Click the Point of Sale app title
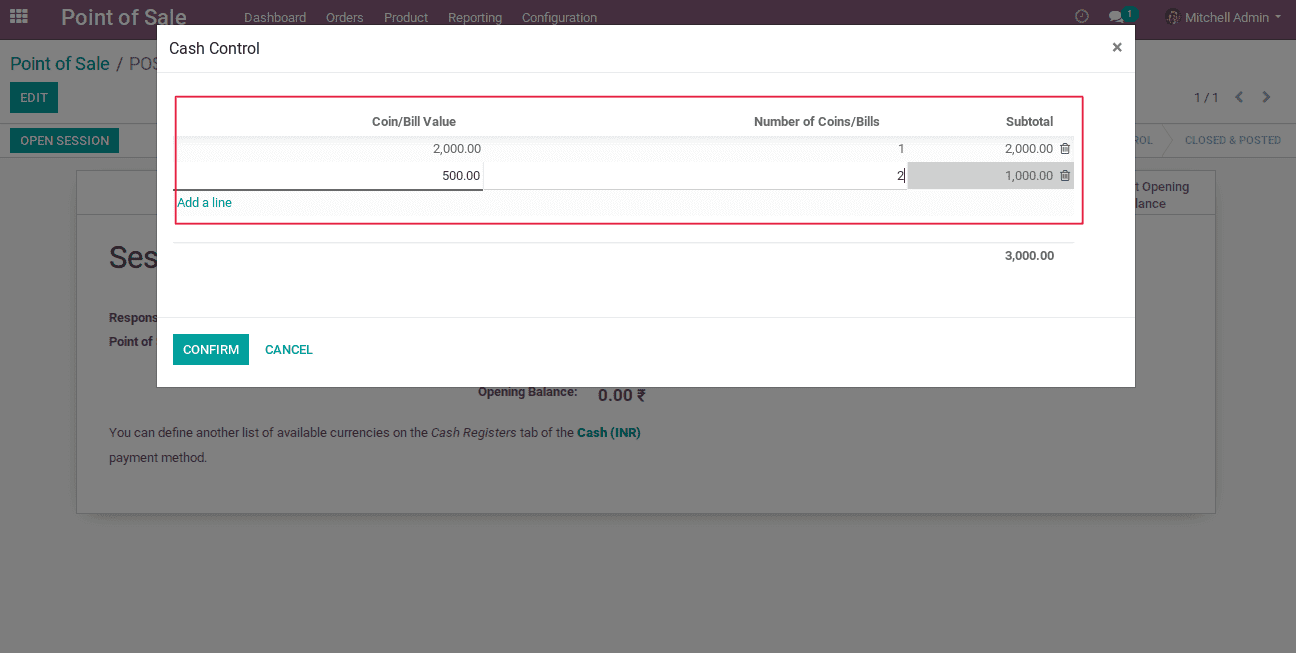This screenshot has width=1296, height=653. pos(124,17)
